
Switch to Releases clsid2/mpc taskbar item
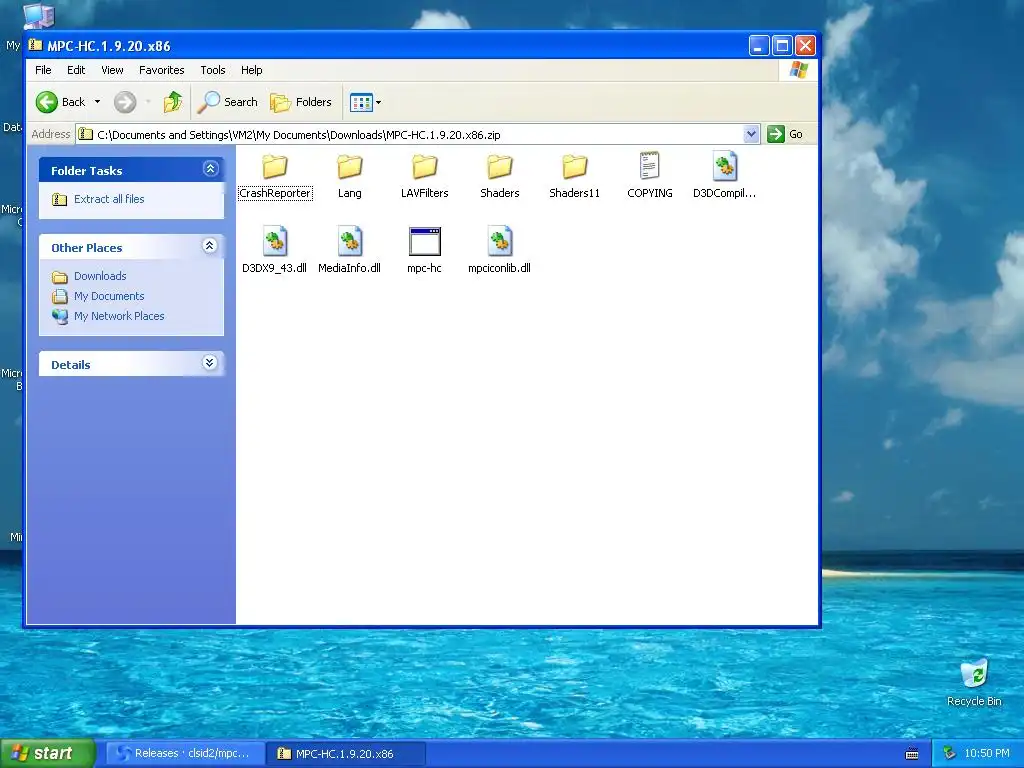click(185, 754)
